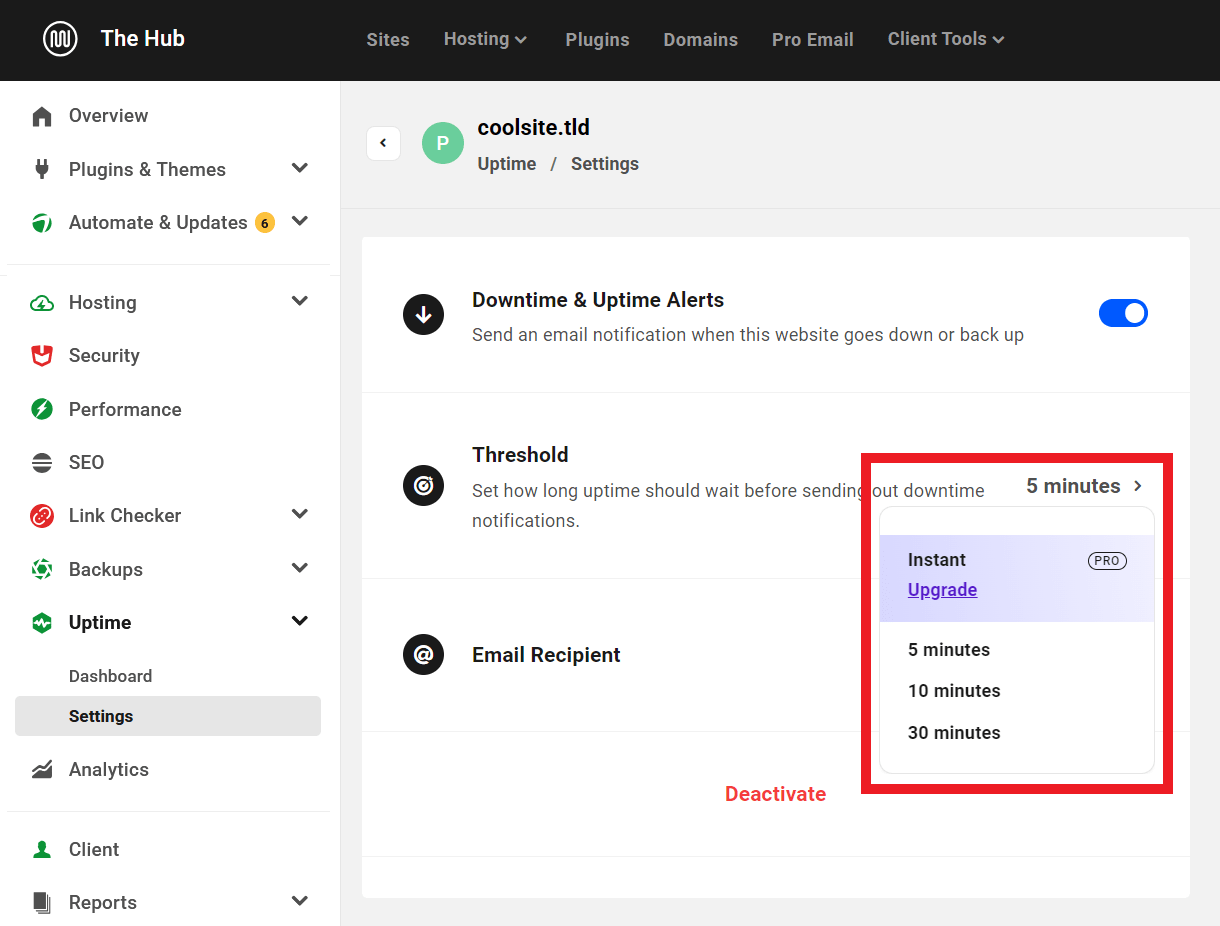Image resolution: width=1220 pixels, height=926 pixels.
Task: Click the Email Recipient row label
Action: pos(546,655)
